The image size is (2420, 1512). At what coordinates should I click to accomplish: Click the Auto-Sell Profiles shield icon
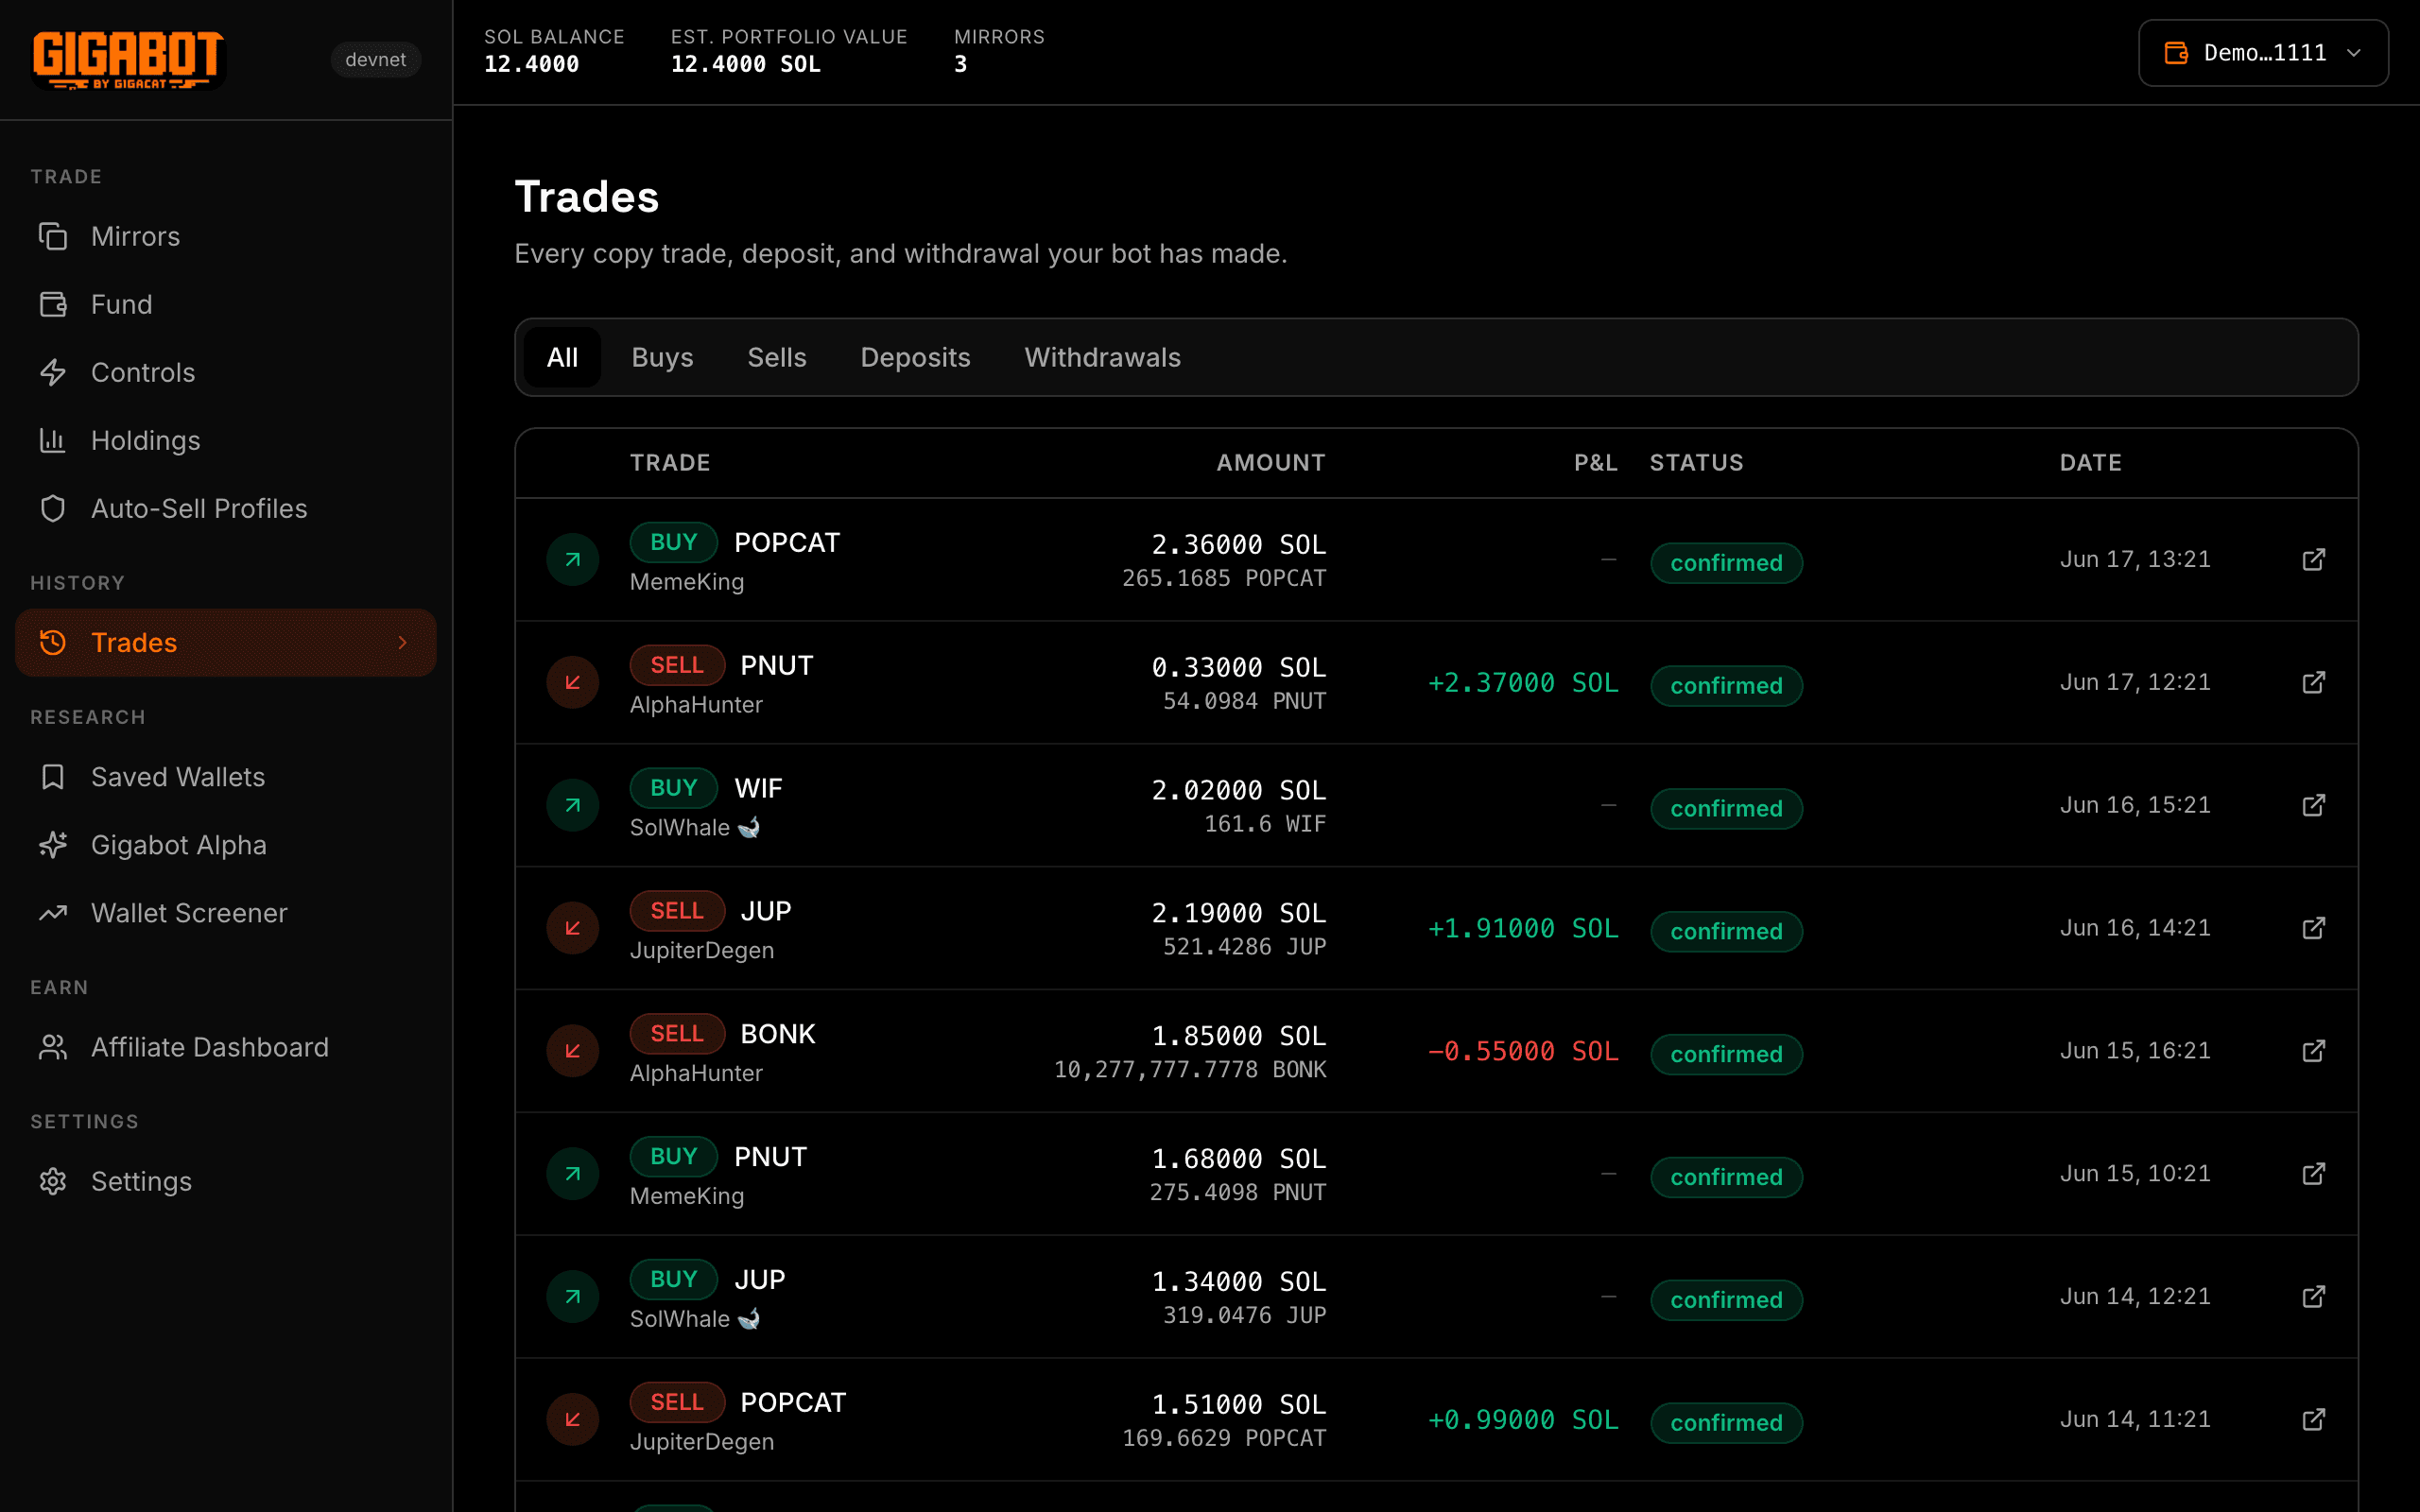pos(53,508)
